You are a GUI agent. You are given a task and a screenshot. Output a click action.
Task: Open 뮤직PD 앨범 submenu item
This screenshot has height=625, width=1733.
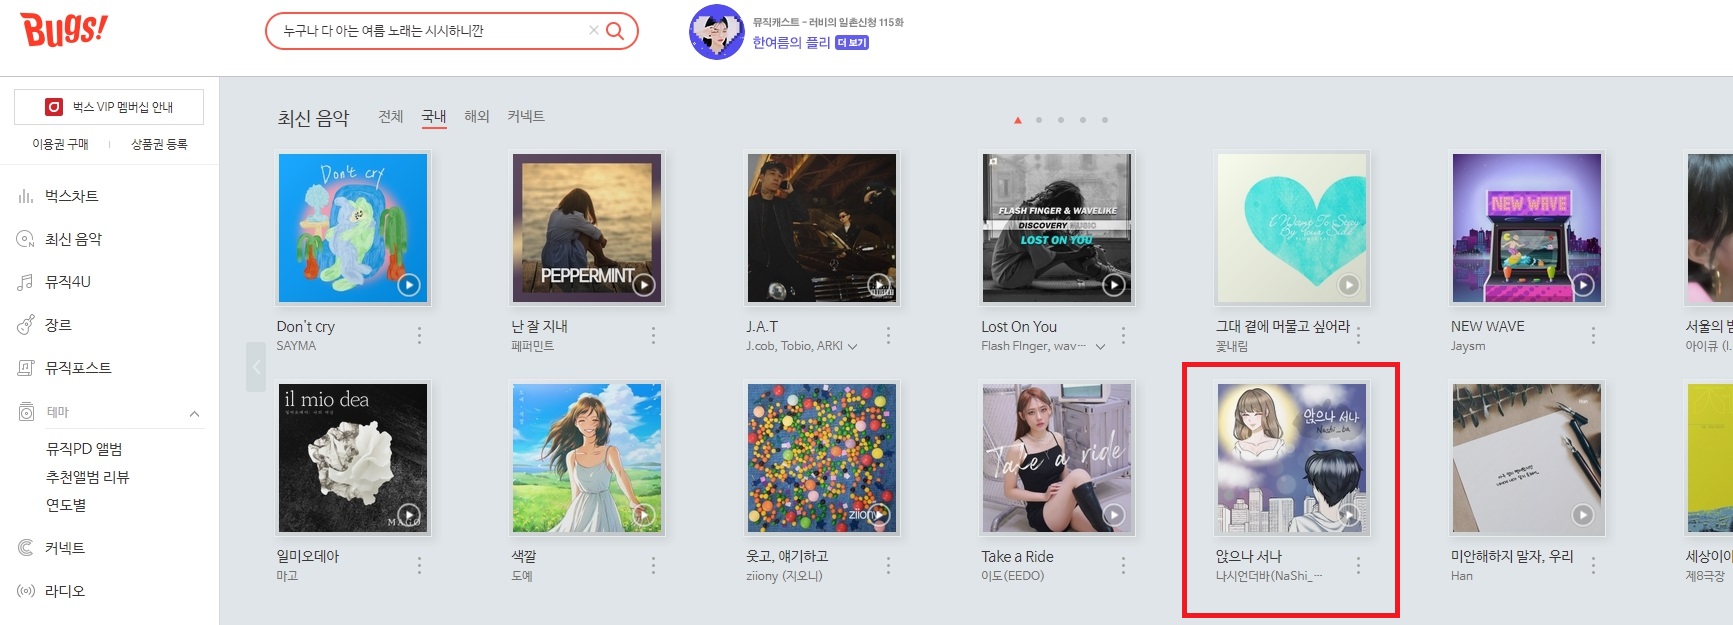[x=84, y=449]
